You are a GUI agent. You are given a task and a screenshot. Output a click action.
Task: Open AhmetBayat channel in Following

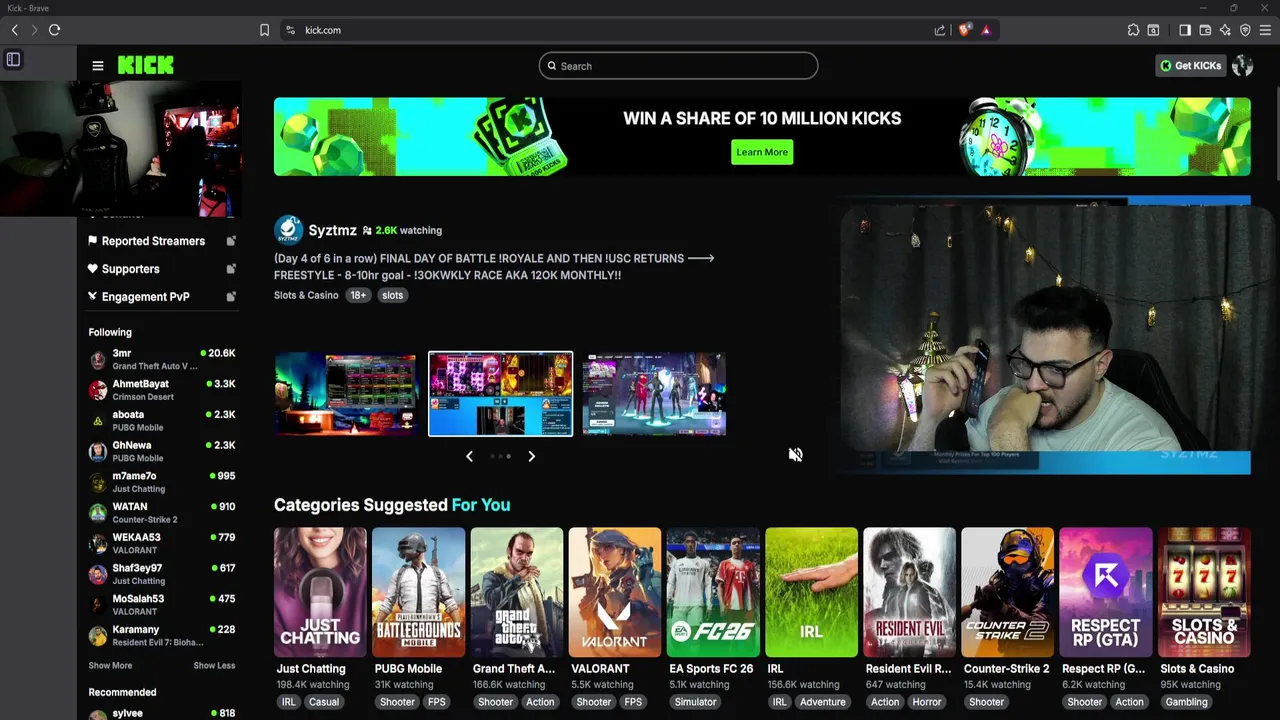(x=161, y=390)
